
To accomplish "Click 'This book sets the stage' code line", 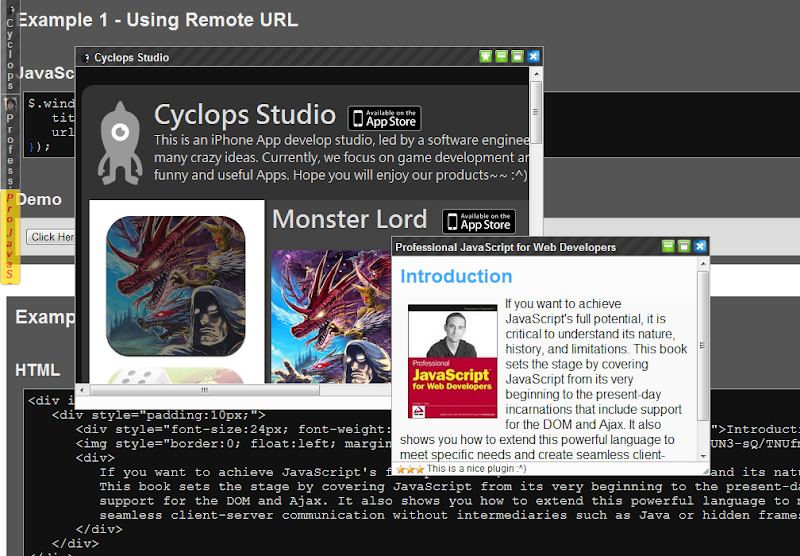I will pos(449,487).
